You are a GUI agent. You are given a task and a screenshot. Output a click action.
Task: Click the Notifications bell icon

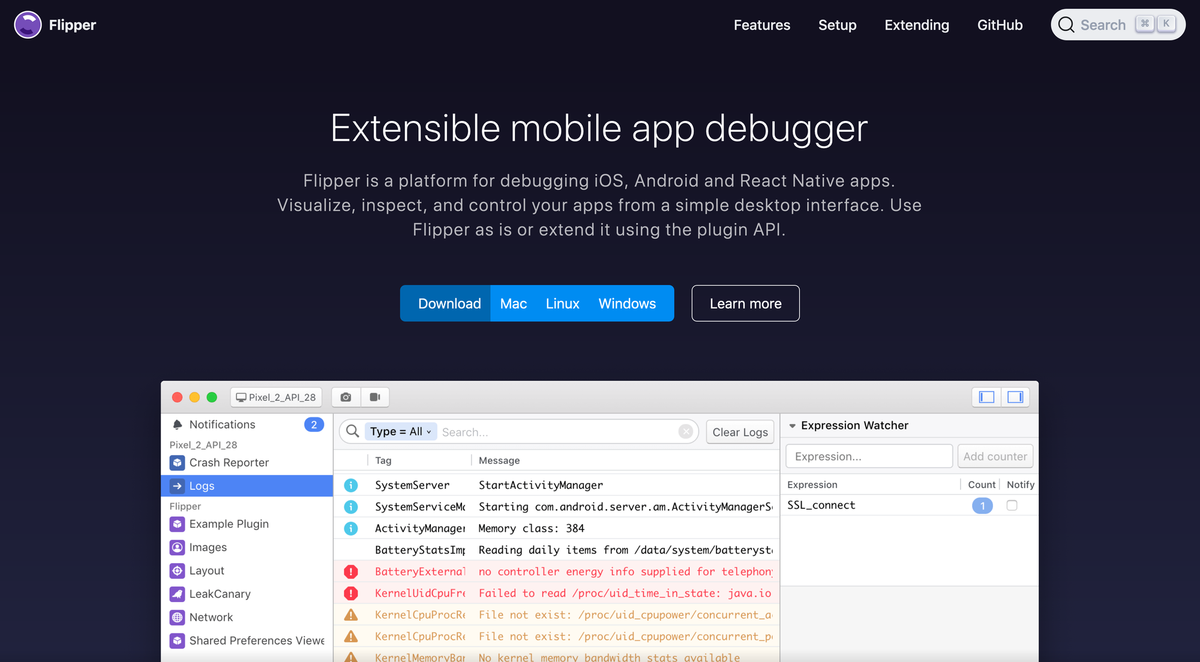(177, 425)
